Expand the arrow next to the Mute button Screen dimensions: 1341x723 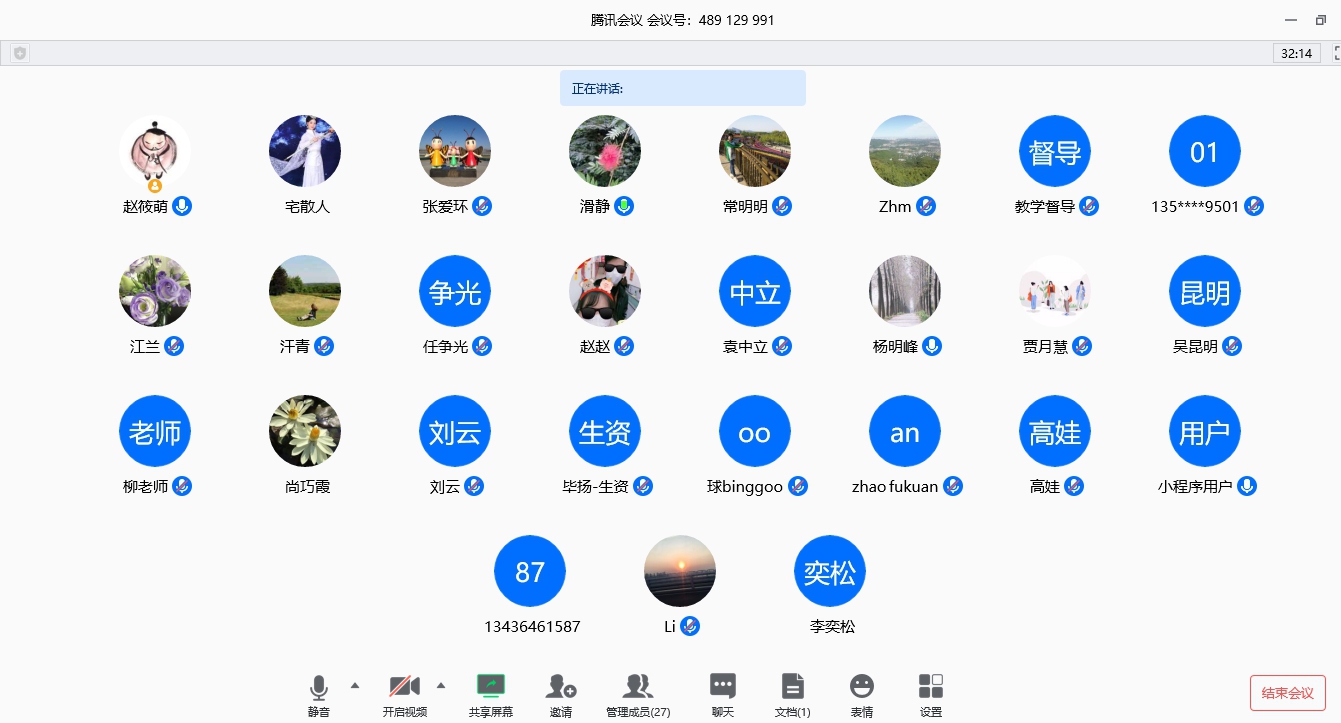click(x=354, y=685)
